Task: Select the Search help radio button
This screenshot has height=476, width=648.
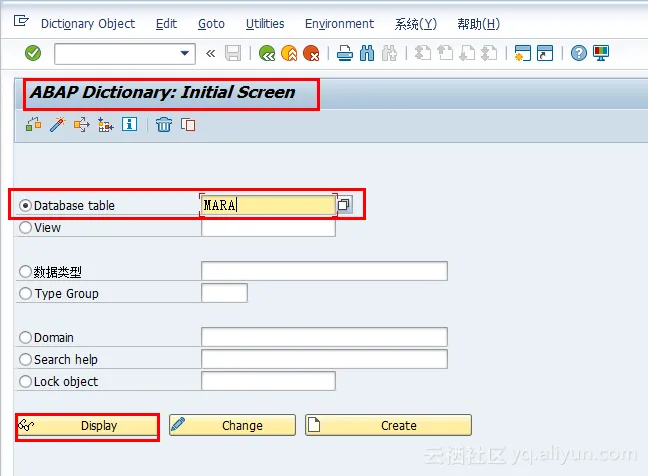Action: [26, 359]
